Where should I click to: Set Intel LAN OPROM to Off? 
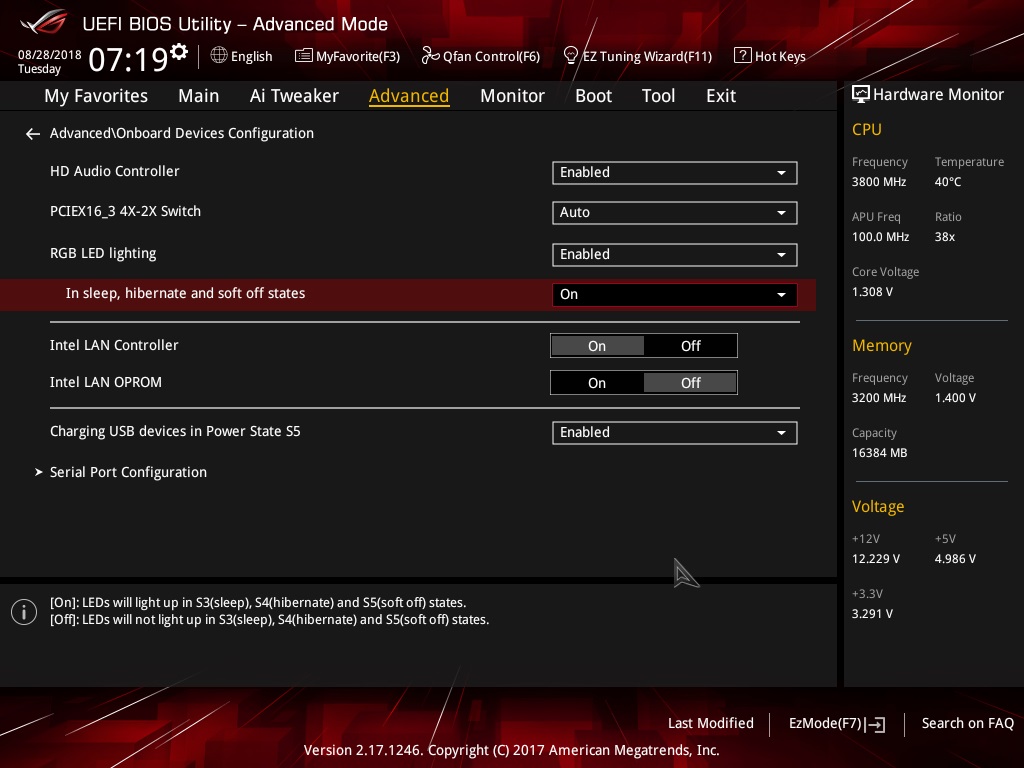(x=690, y=383)
